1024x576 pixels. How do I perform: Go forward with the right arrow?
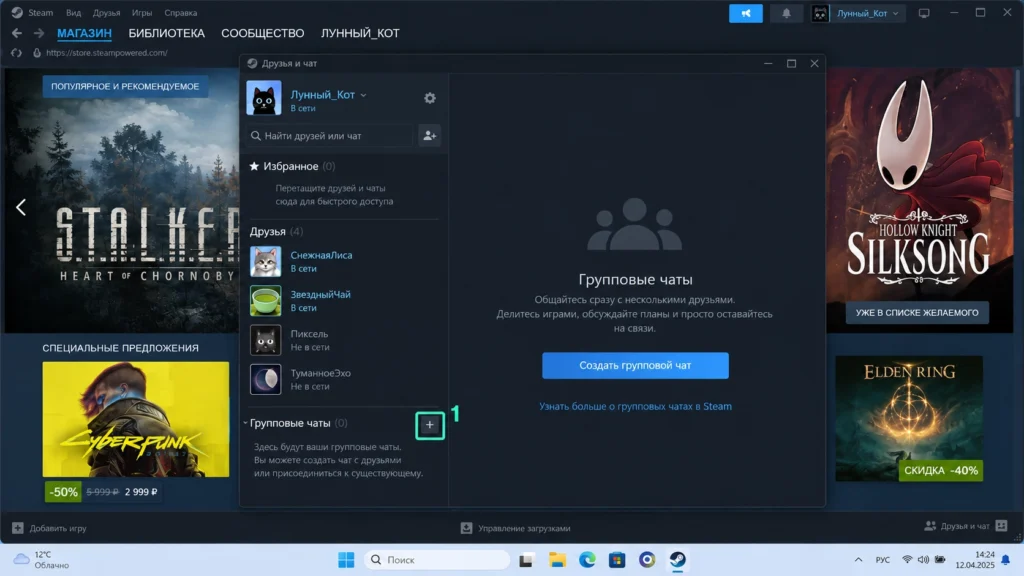point(39,33)
